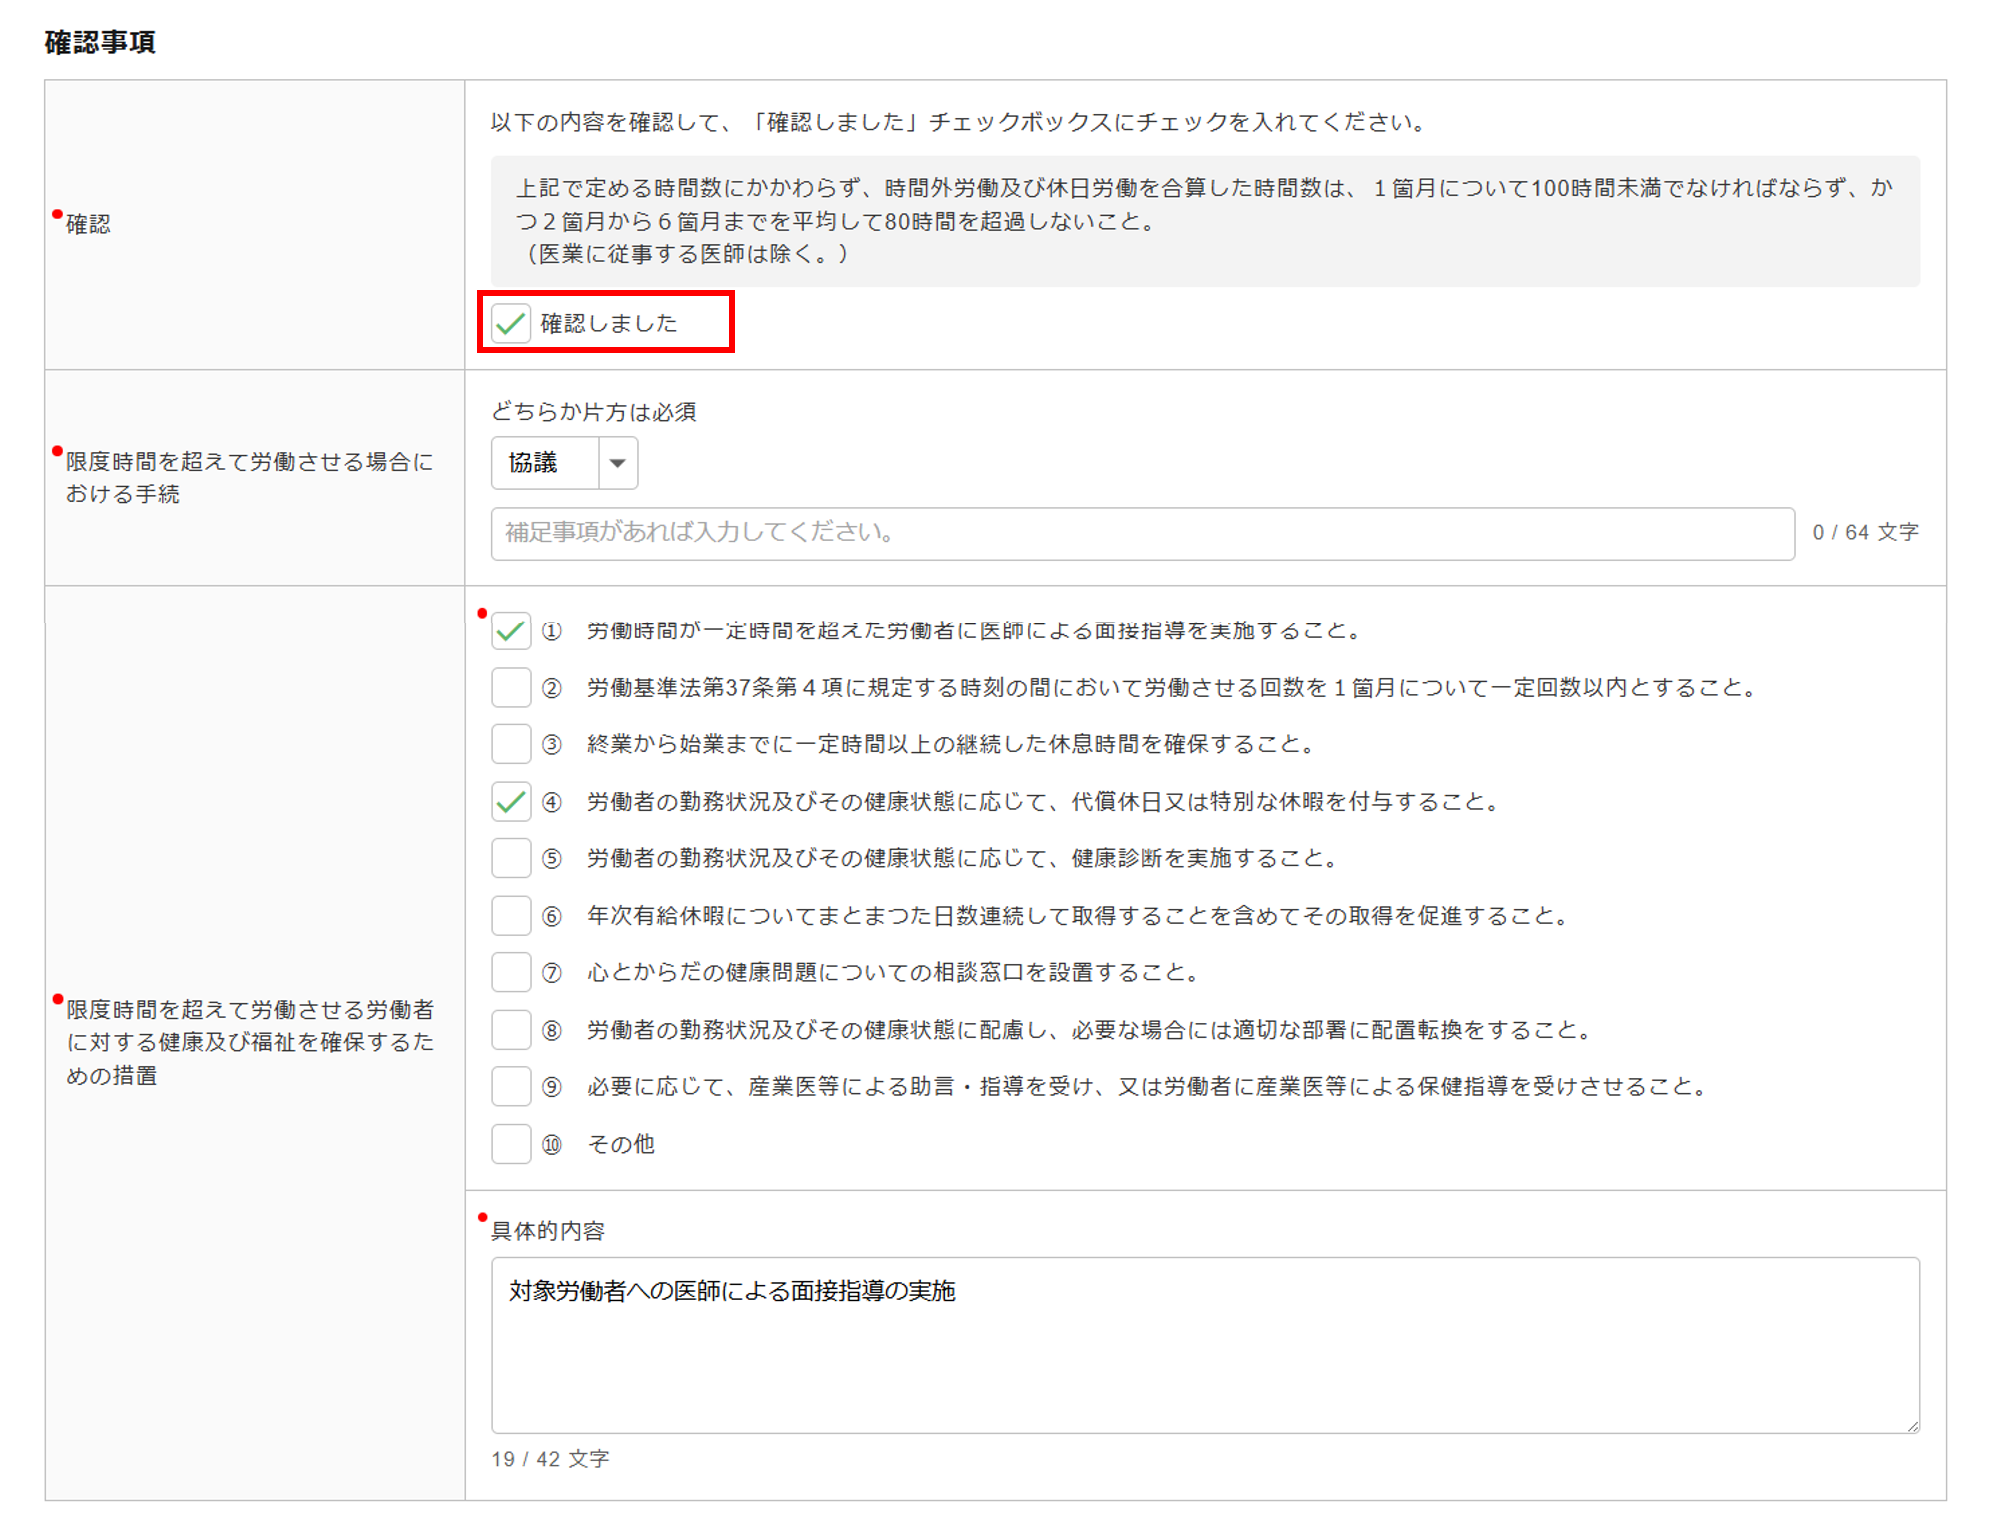
Task: Open the 協議 dropdown arrow
Action: [x=617, y=463]
